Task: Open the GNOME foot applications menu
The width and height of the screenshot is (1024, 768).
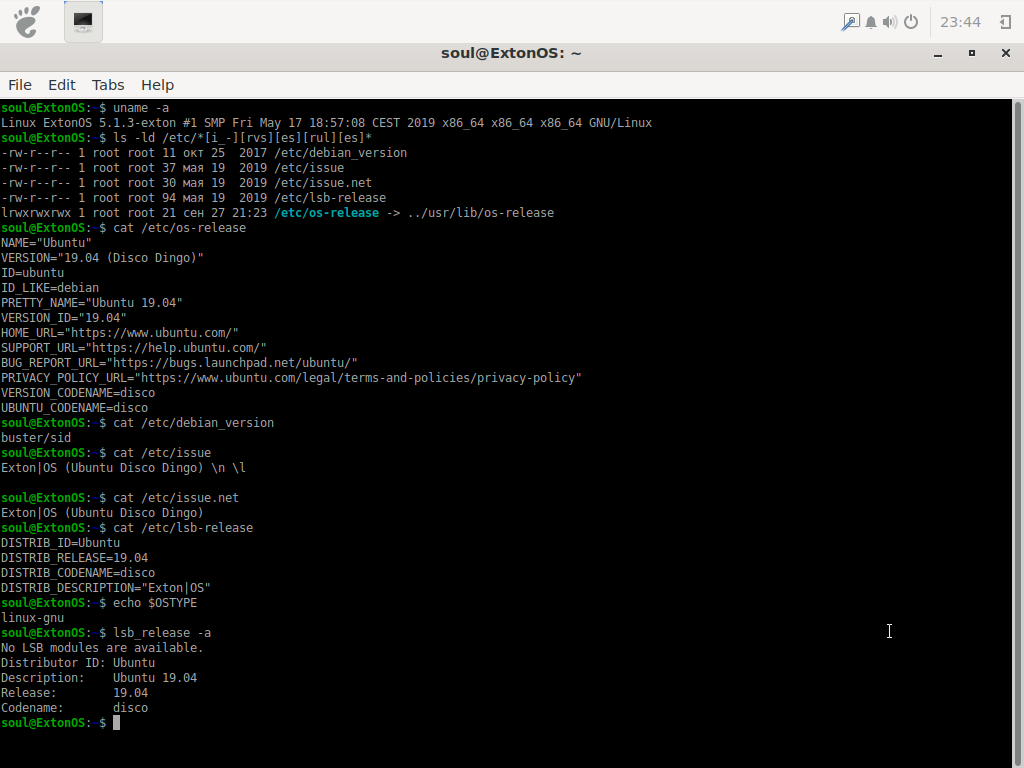Action: tap(27, 22)
